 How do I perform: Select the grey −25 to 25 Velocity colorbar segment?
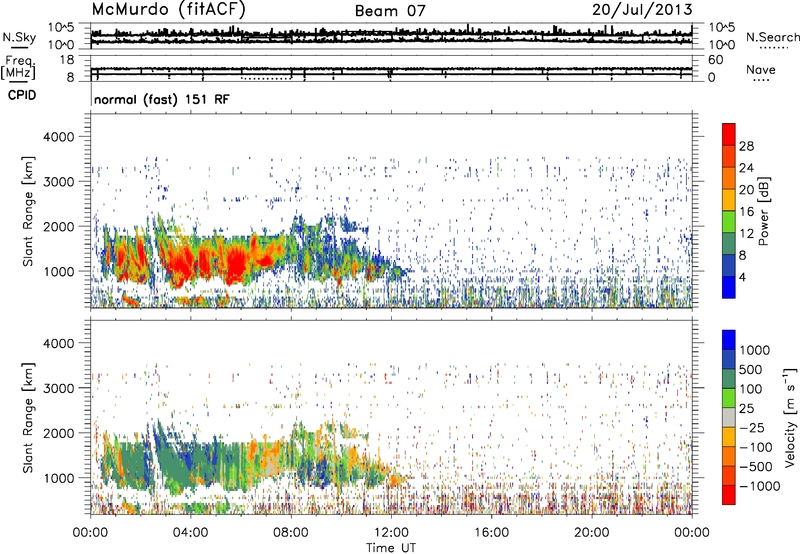pyautogui.click(x=729, y=417)
